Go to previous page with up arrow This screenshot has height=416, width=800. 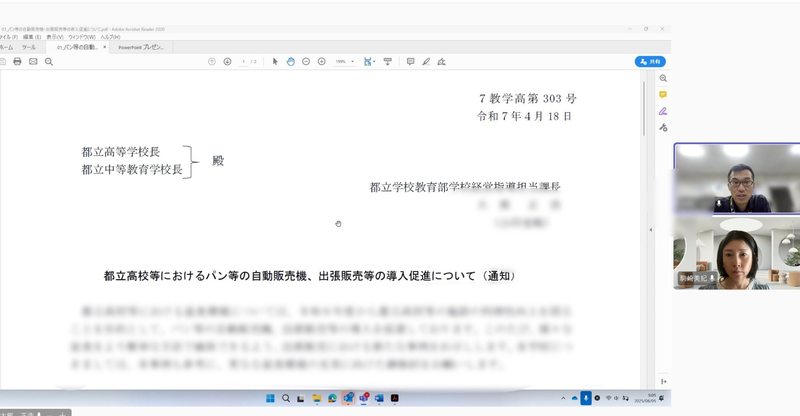[211, 61]
